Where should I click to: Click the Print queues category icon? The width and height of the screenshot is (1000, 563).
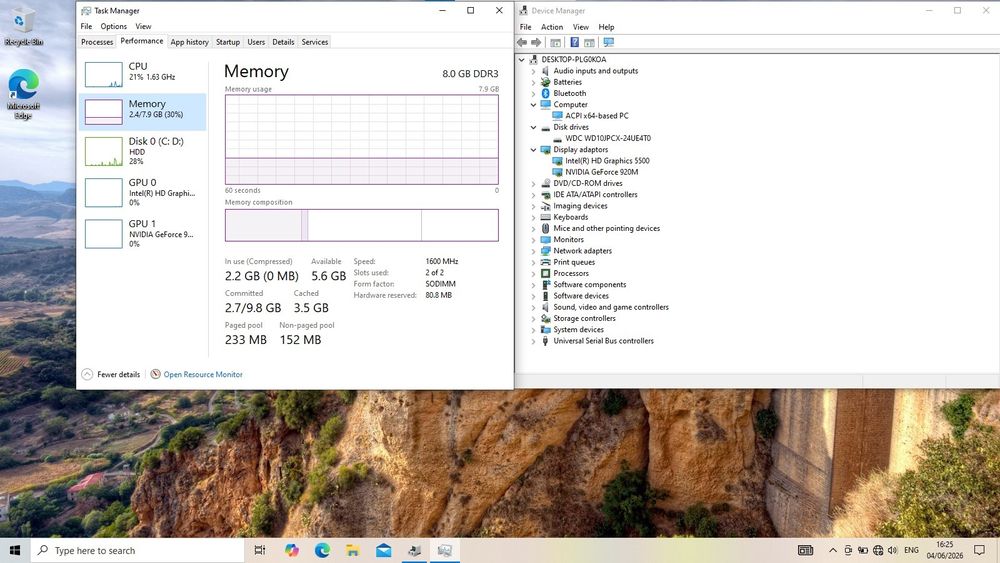tap(545, 262)
